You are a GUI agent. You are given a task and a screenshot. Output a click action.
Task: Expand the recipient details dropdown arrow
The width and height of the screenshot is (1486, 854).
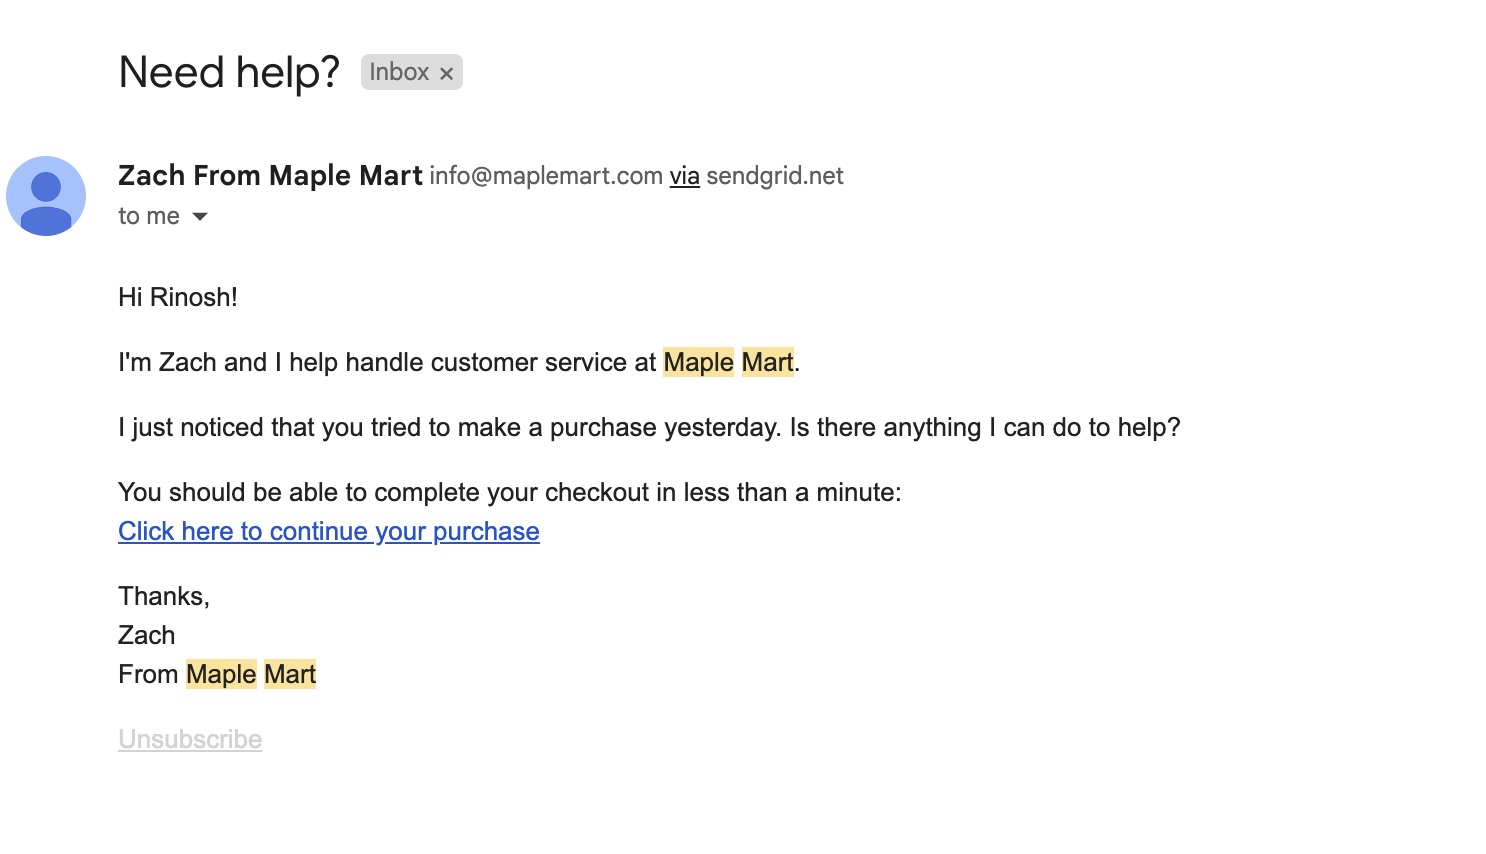[x=200, y=216]
